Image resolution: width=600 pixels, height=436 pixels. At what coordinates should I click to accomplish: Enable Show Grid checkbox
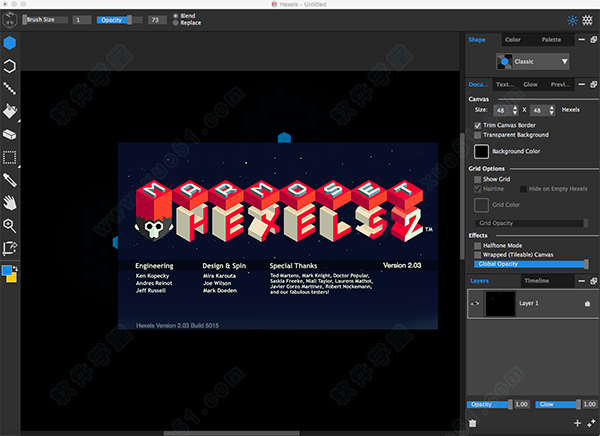click(x=478, y=179)
